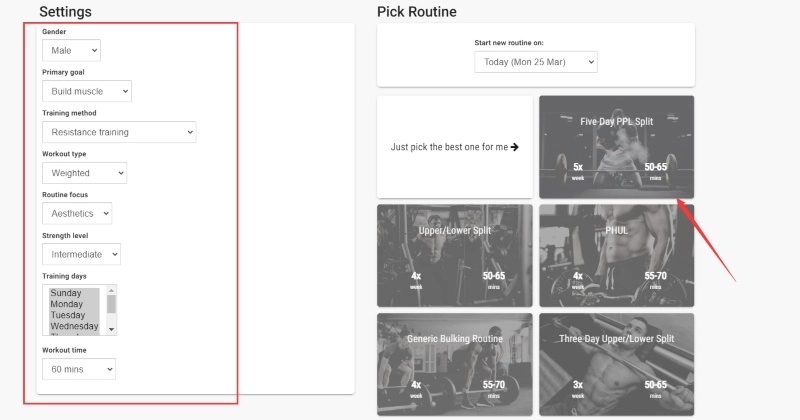The width and height of the screenshot is (800, 420).
Task: Open the Workout type dropdown
Action: (x=84, y=173)
